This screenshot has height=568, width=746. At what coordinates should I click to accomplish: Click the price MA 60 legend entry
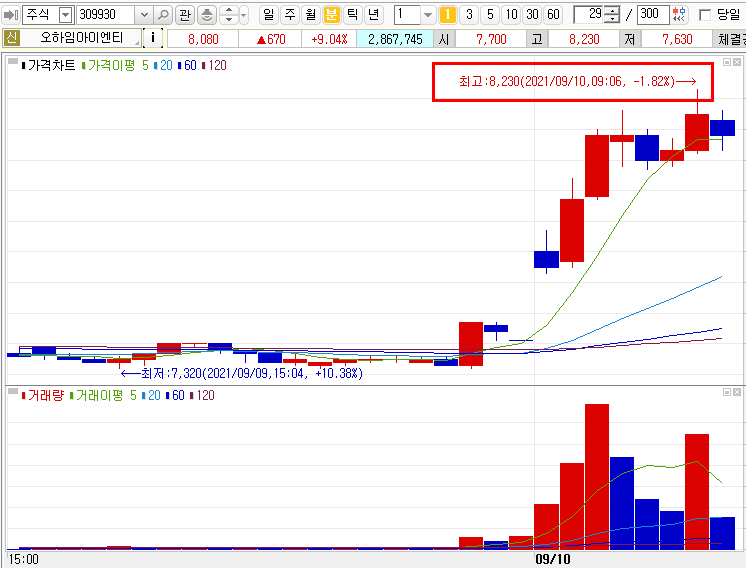[x=187, y=65]
